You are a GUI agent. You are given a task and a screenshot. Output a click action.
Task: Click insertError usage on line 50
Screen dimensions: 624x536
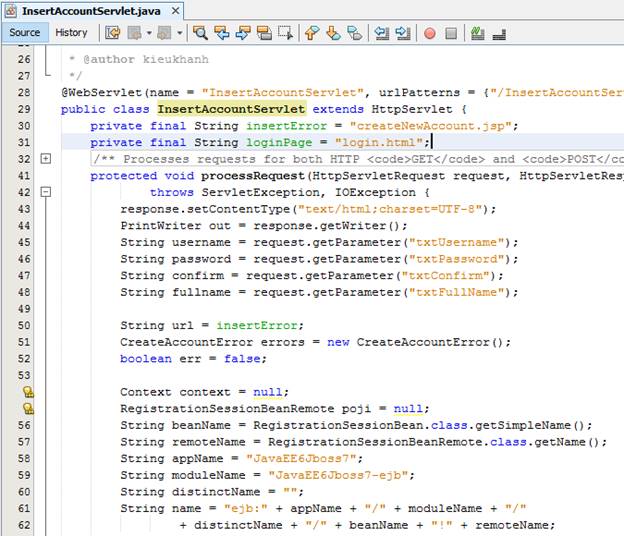(257, 325)
